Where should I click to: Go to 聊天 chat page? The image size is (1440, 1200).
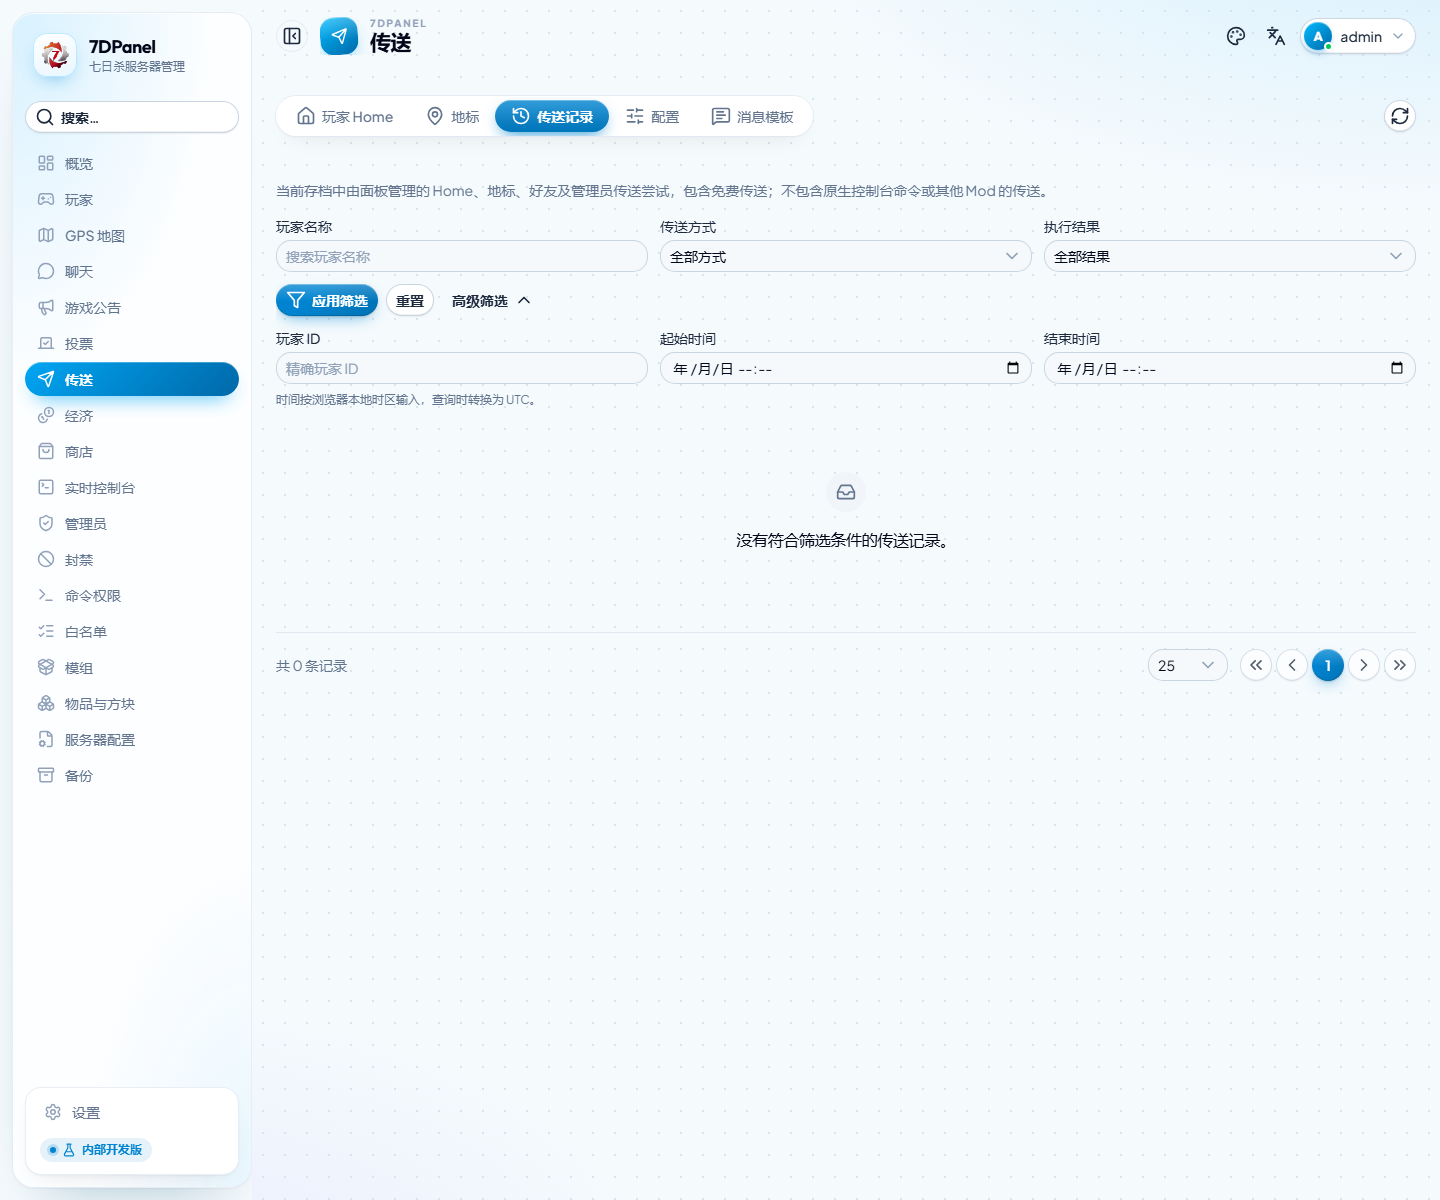click(x=132, y=272)
